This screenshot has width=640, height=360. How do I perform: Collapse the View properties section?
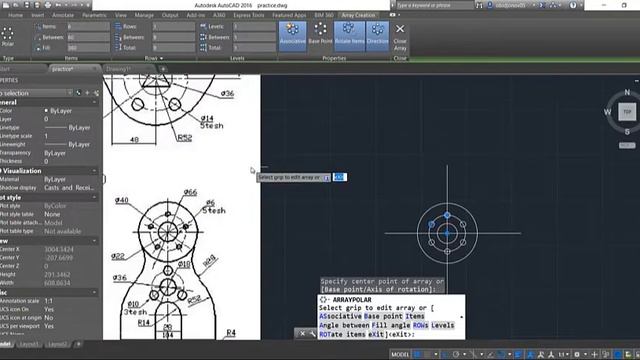point(94,241)
